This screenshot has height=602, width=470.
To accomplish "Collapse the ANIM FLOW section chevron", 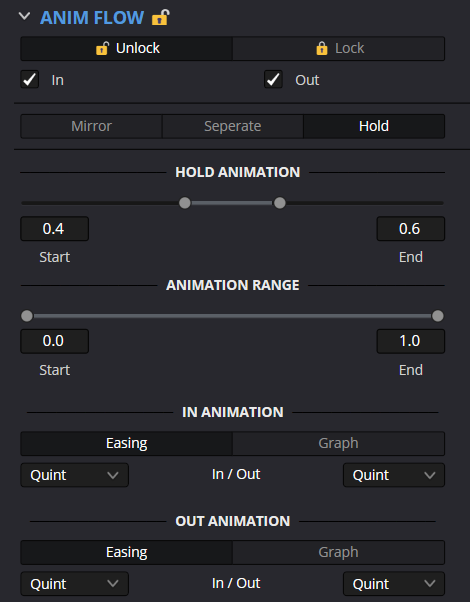I will [24, 17].
